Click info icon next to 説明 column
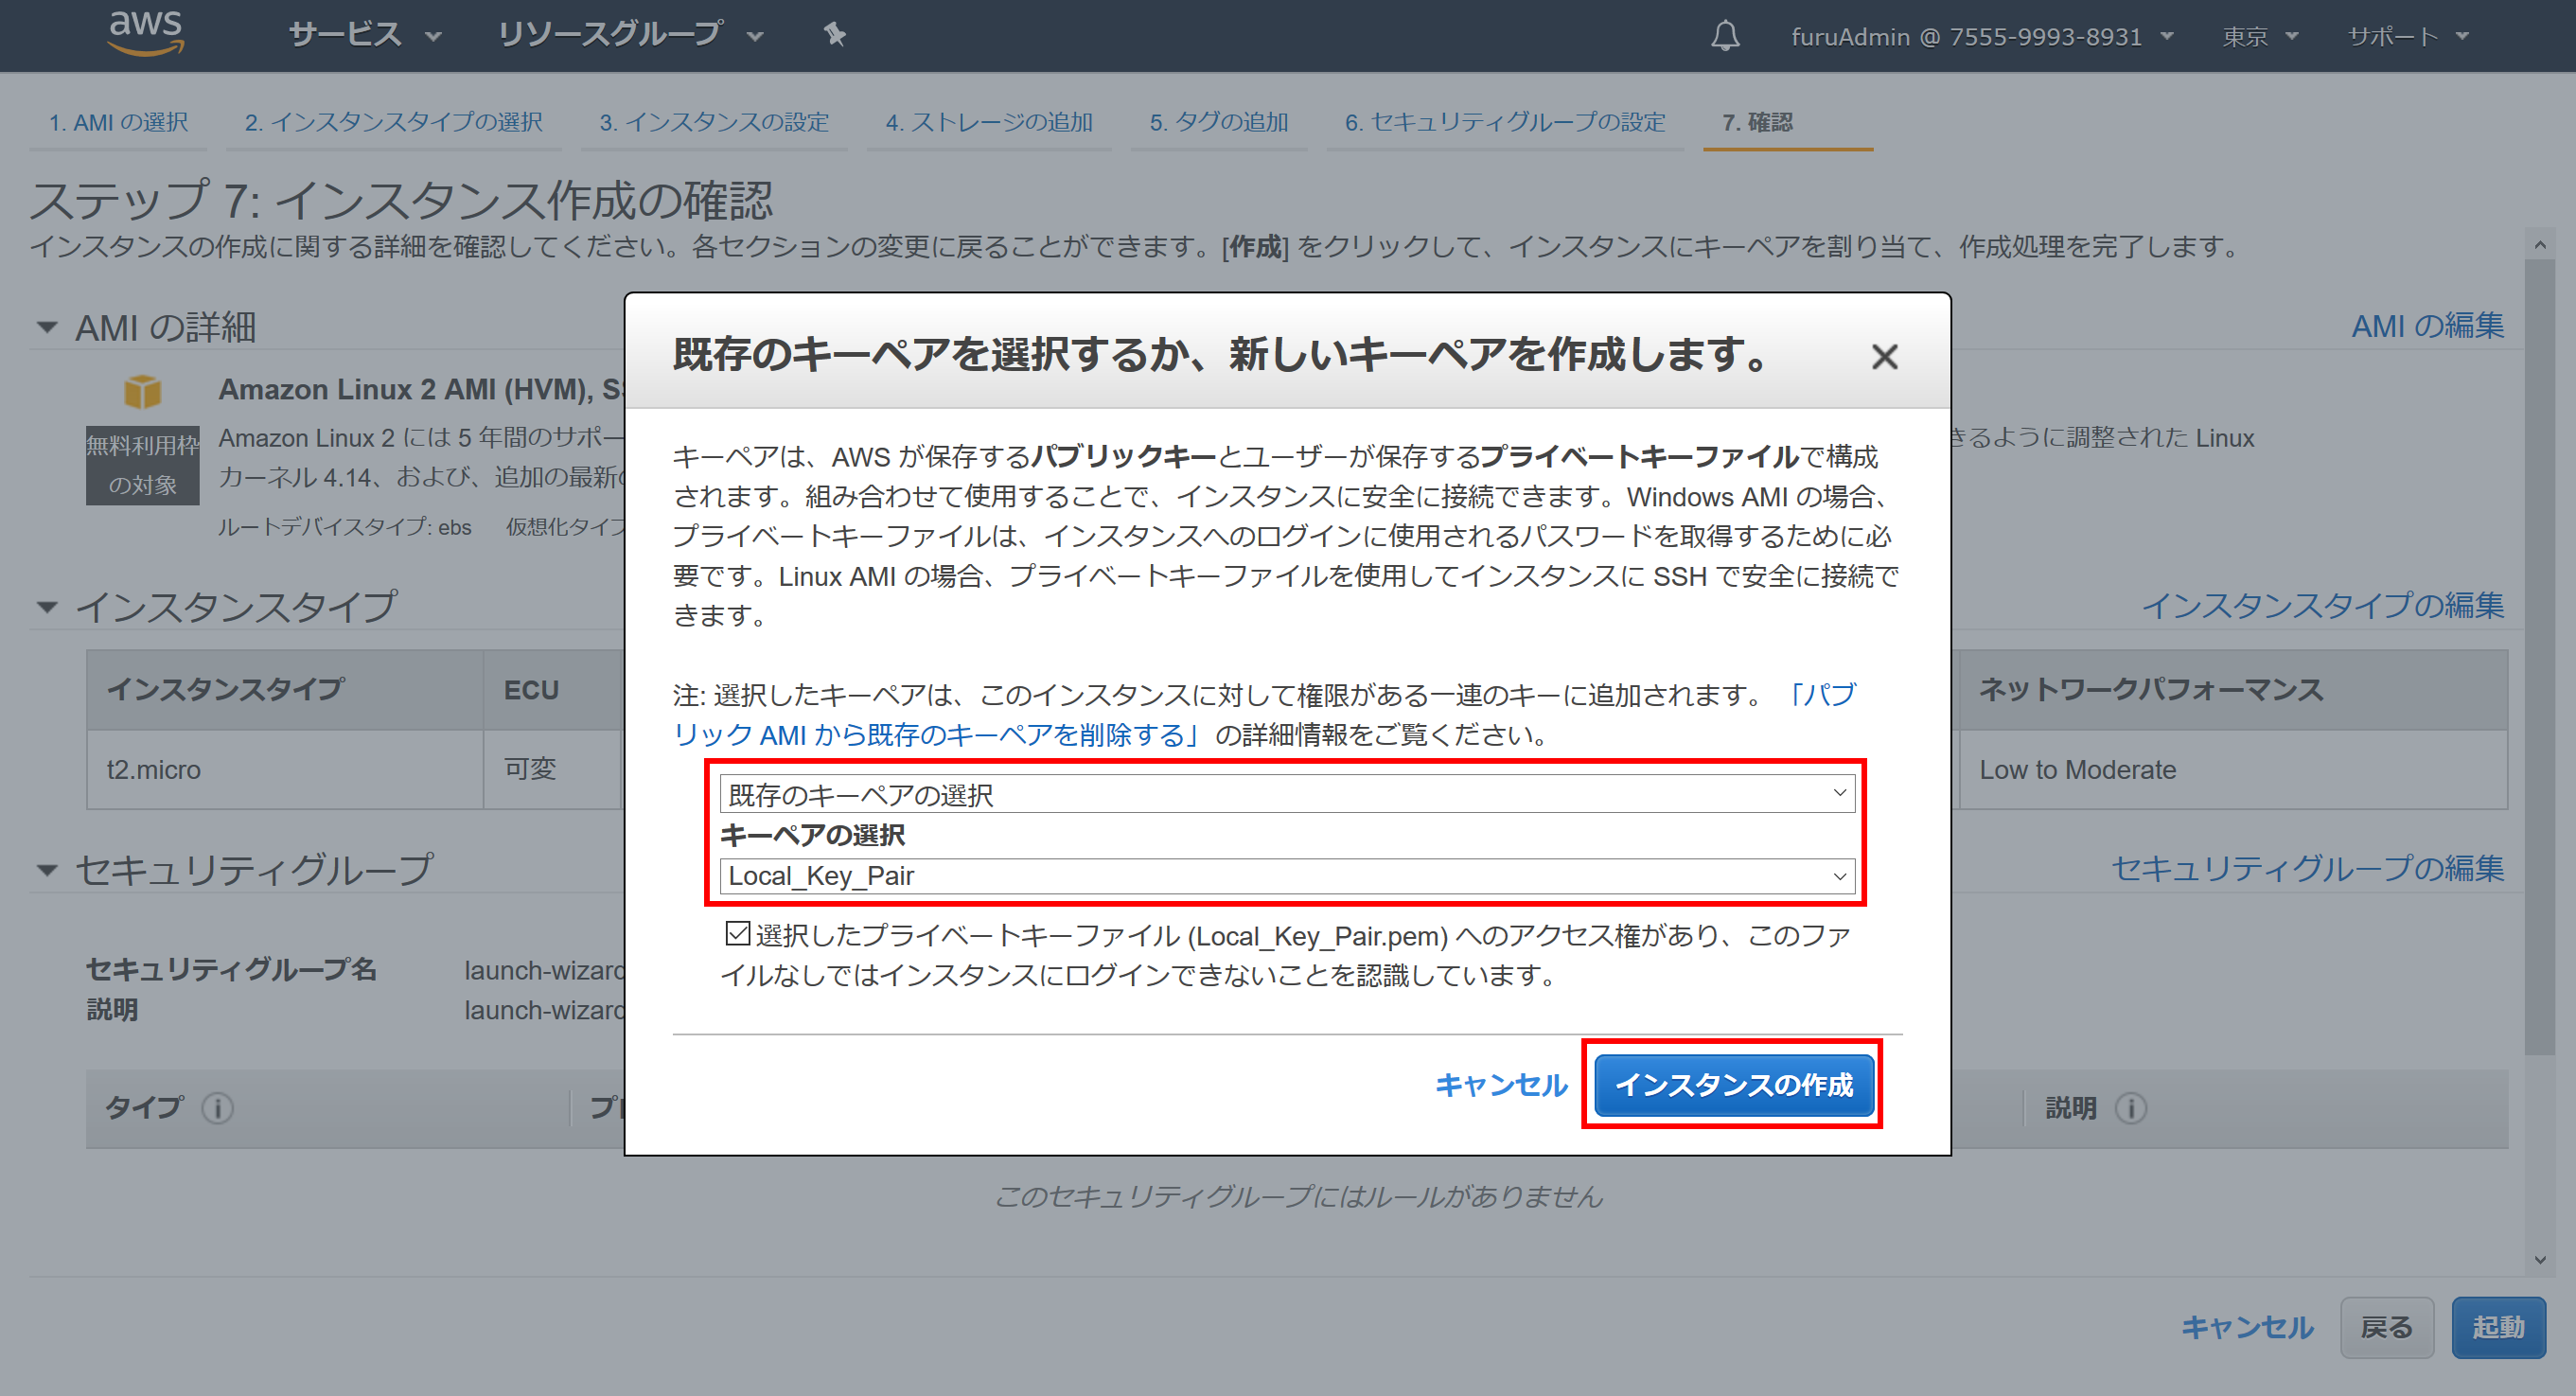The width and height of the screenshot is (2576, 1396). pyautogui.click(x=2131, y=1107)
